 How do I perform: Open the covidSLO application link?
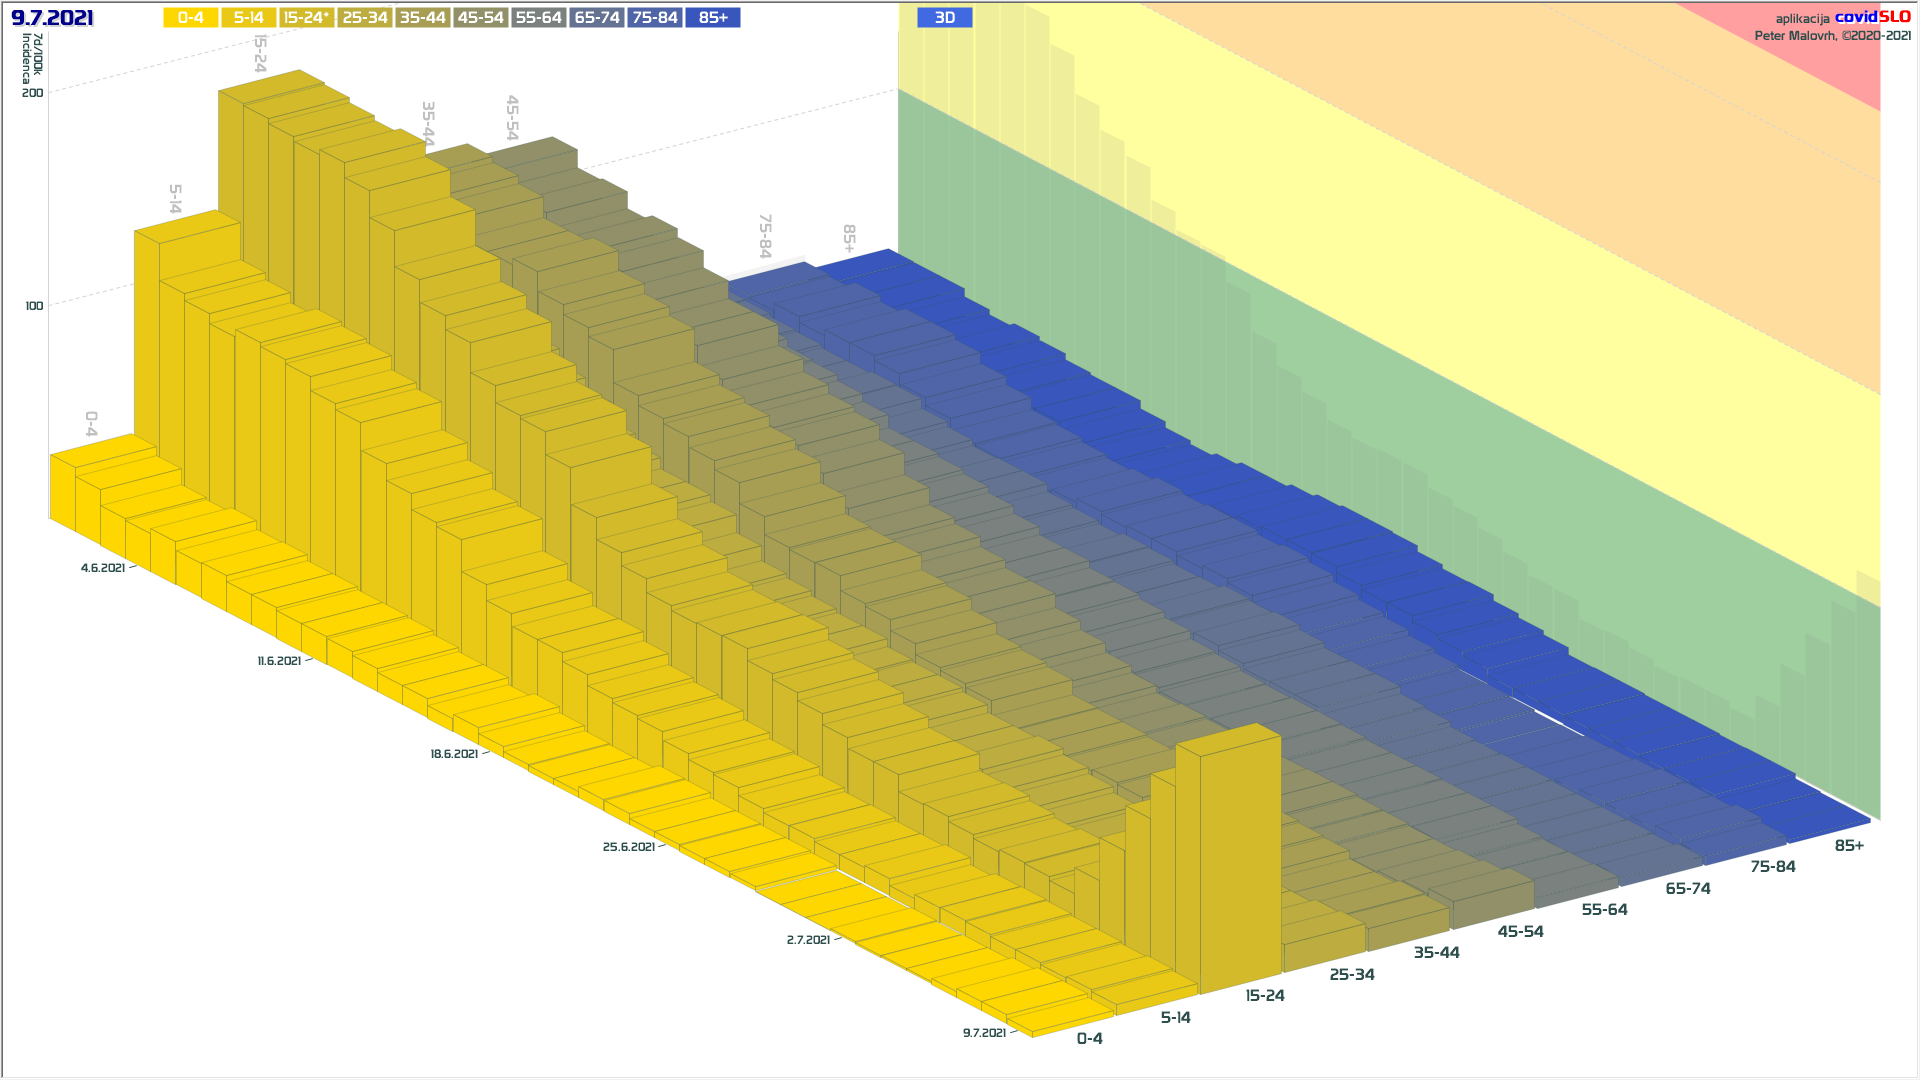pyautogui.click(x=1872, y=17)
